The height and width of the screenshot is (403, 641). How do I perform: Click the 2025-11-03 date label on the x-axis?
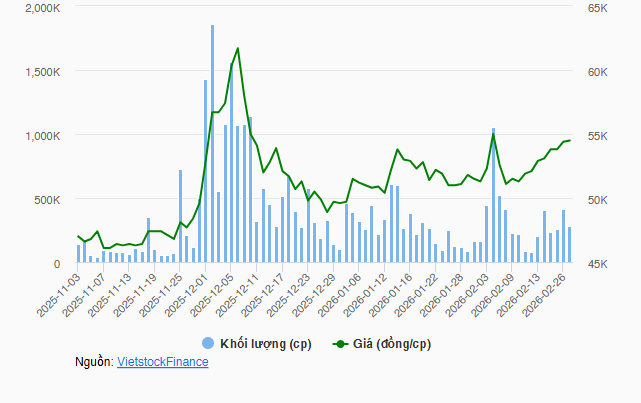click(60, 294)
